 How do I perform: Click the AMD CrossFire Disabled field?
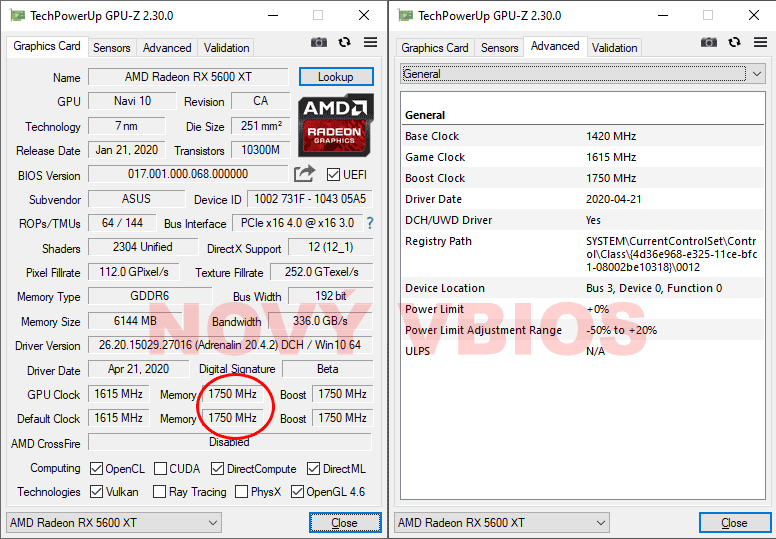click(x=230, y=442)
